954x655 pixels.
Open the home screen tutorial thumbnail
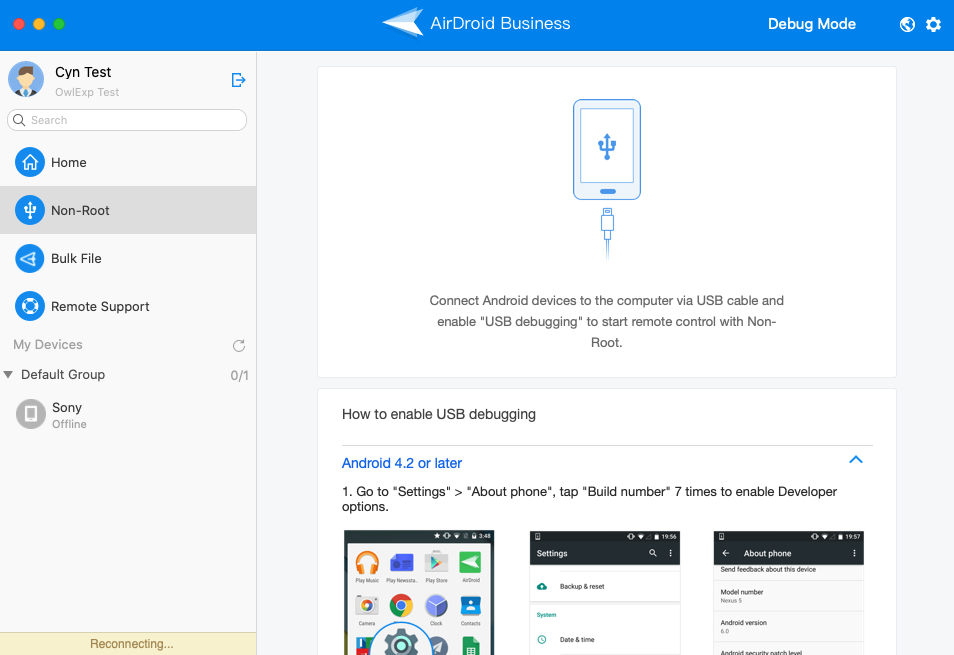pos(419,592)
